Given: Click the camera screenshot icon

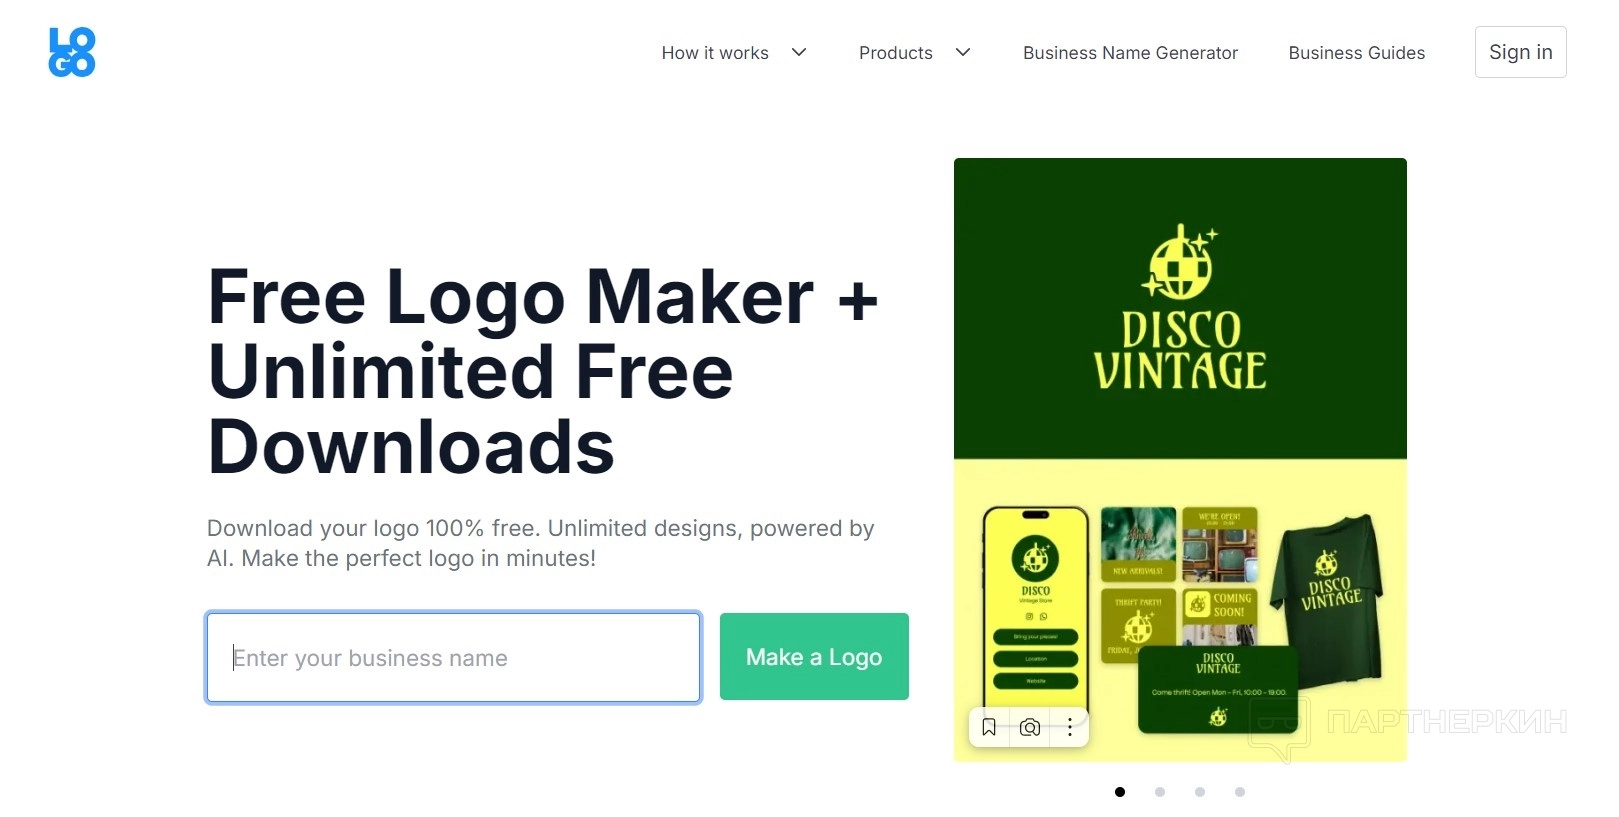Looking at the screenshot, I should [1030, 727].
